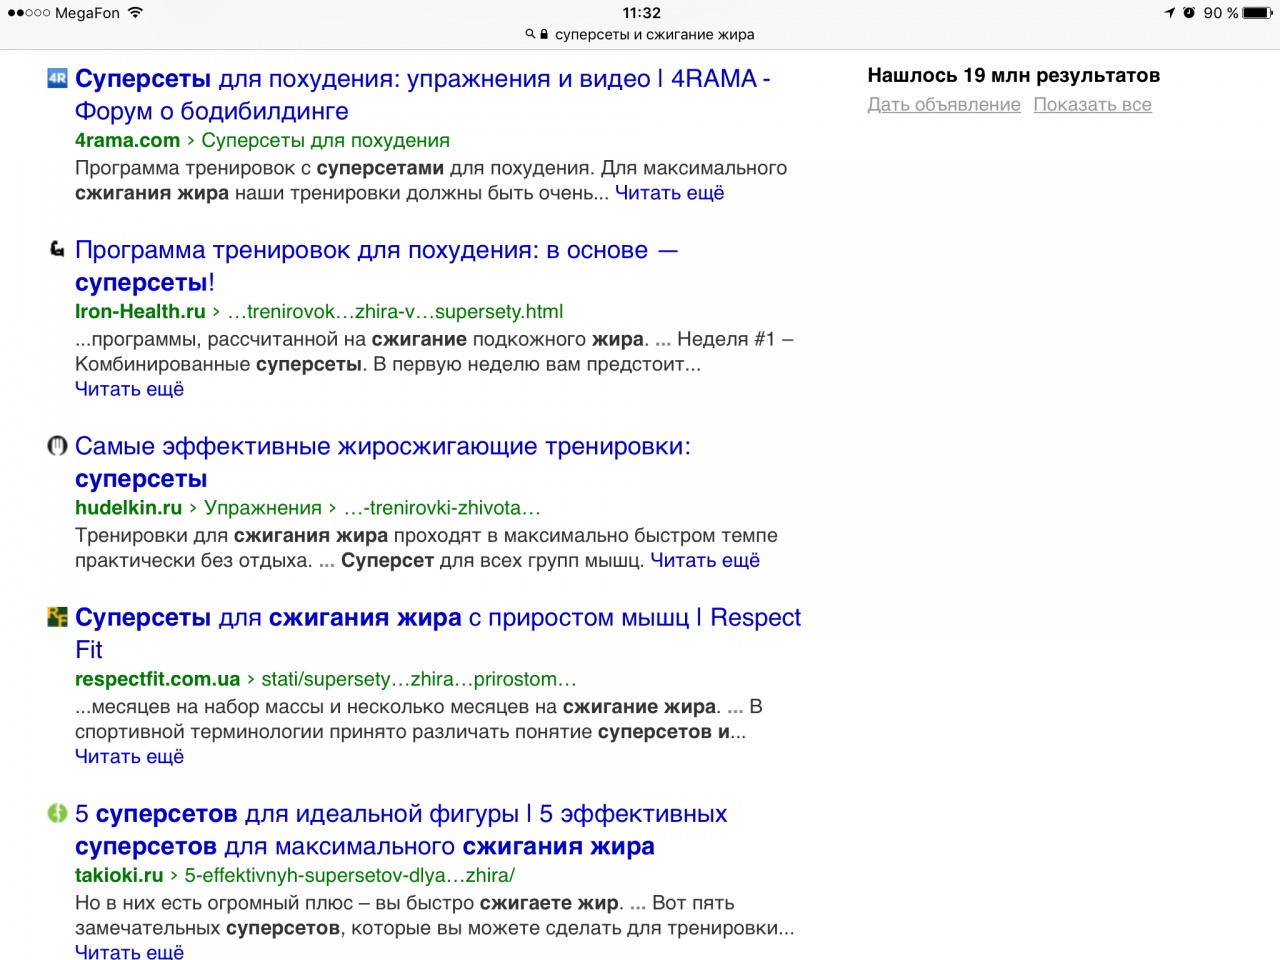Tap the lock icon in address bar
The height and width of the screenshot is (960, 1280).
544,34
